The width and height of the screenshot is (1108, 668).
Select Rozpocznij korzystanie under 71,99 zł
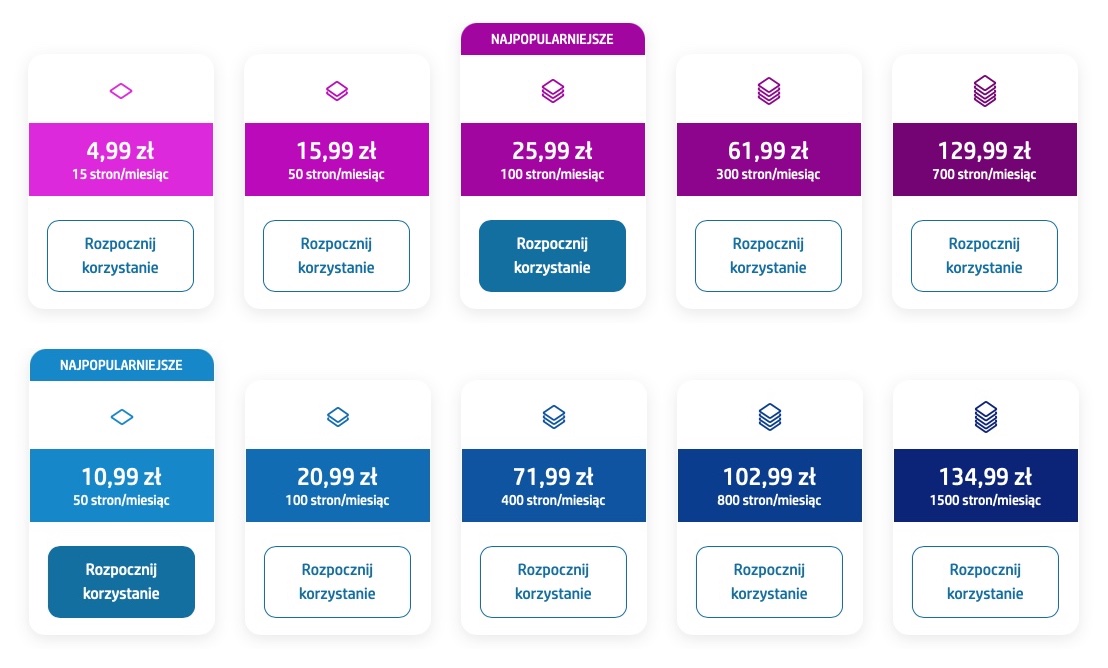click(554, 582)
